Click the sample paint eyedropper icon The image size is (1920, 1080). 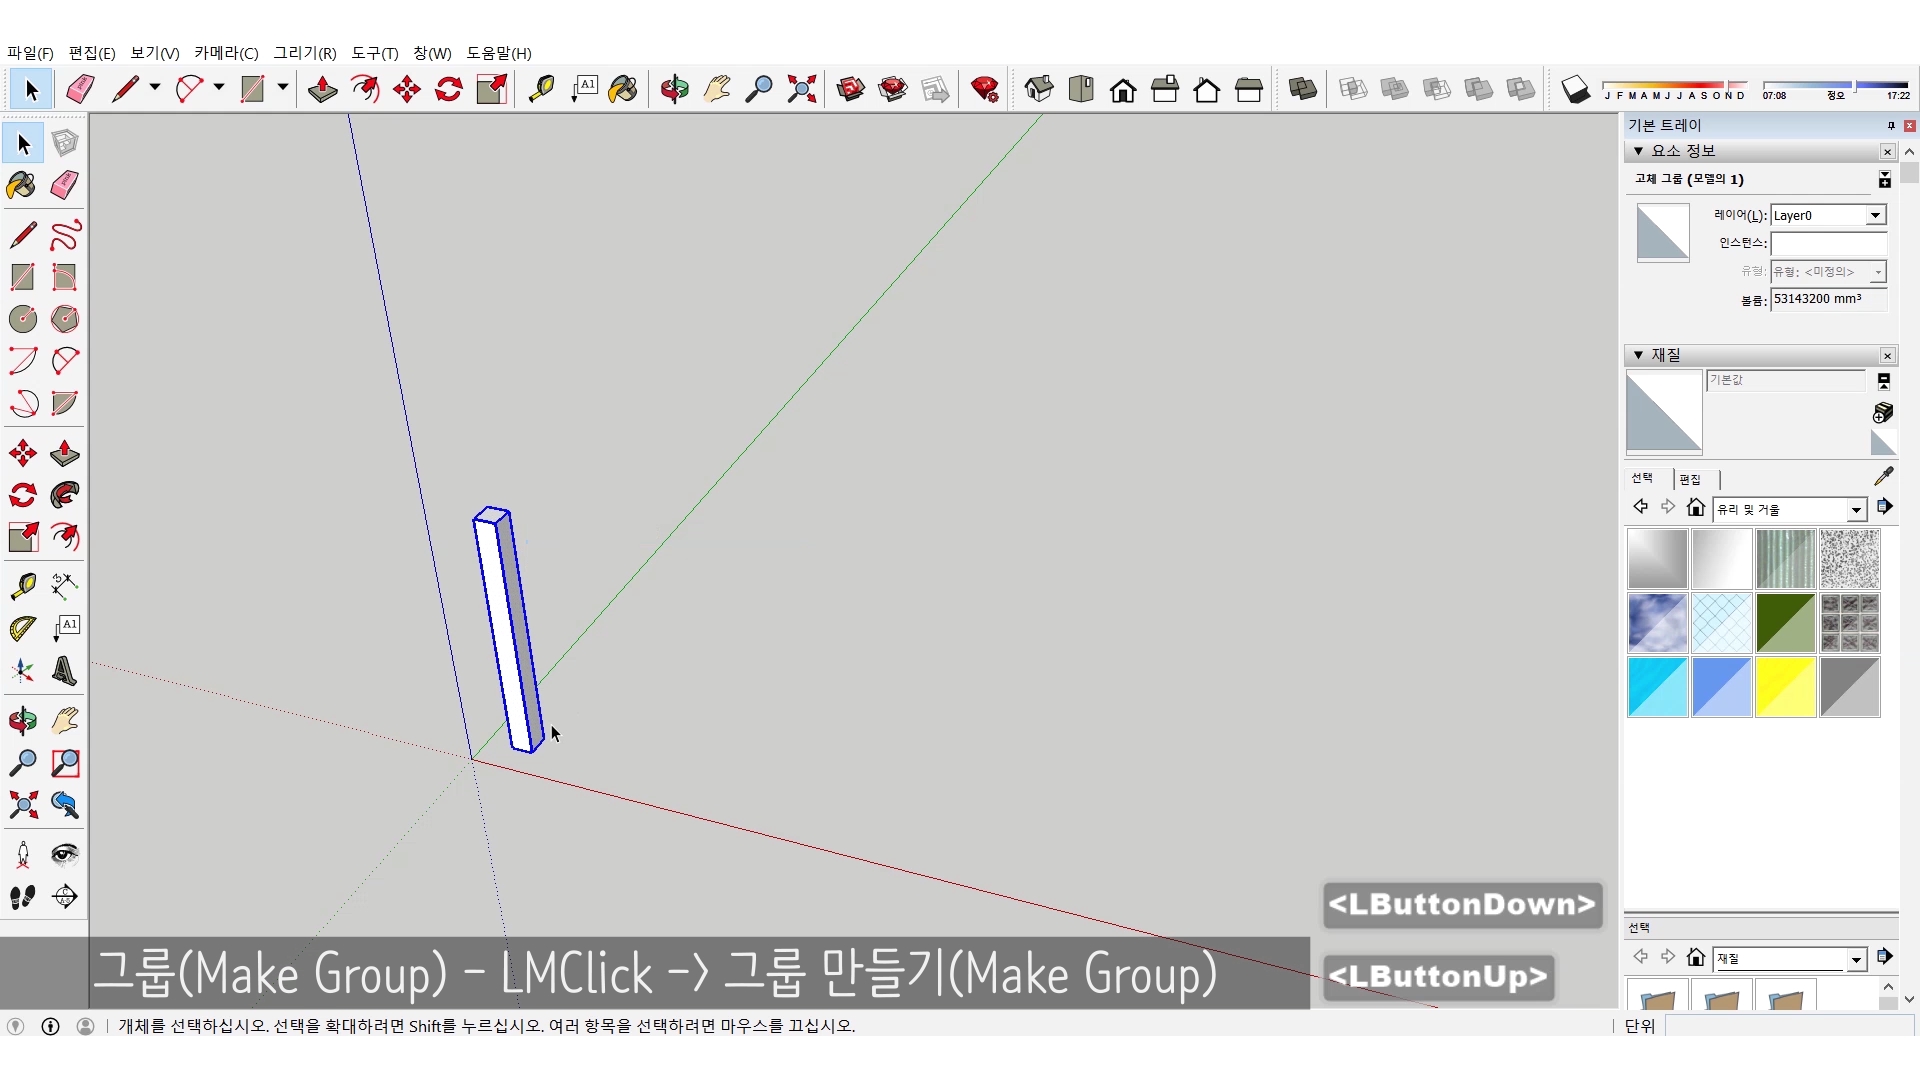[1883, 477]
